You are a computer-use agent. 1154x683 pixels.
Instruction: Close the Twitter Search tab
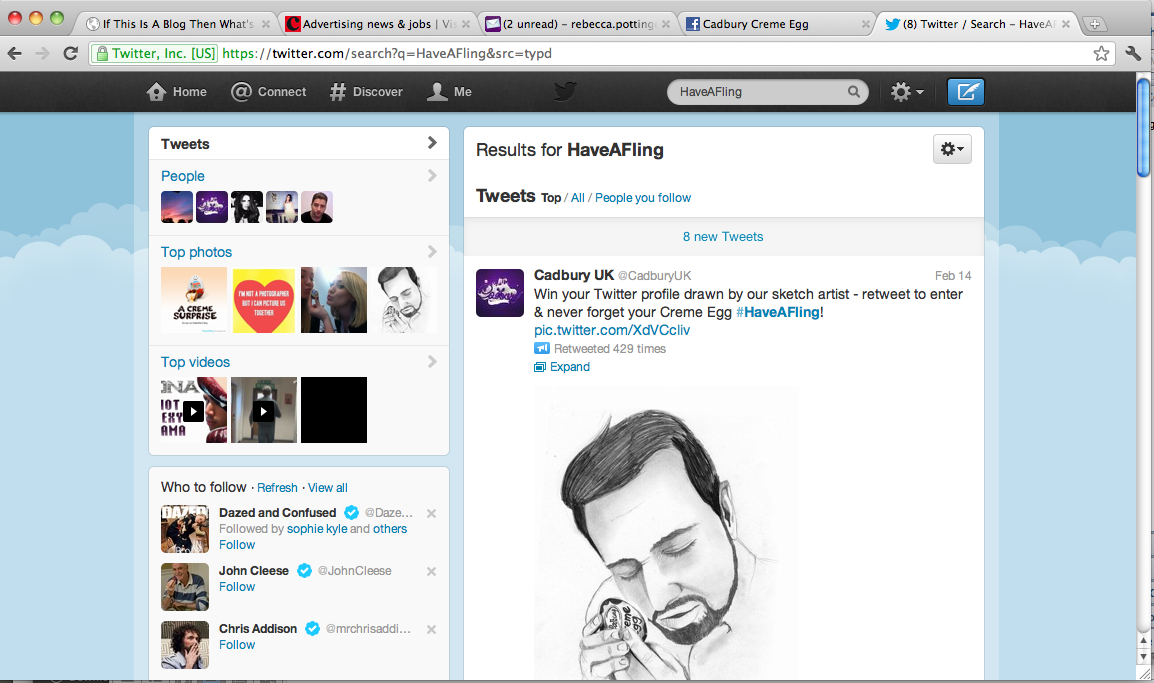(1066, 24)
